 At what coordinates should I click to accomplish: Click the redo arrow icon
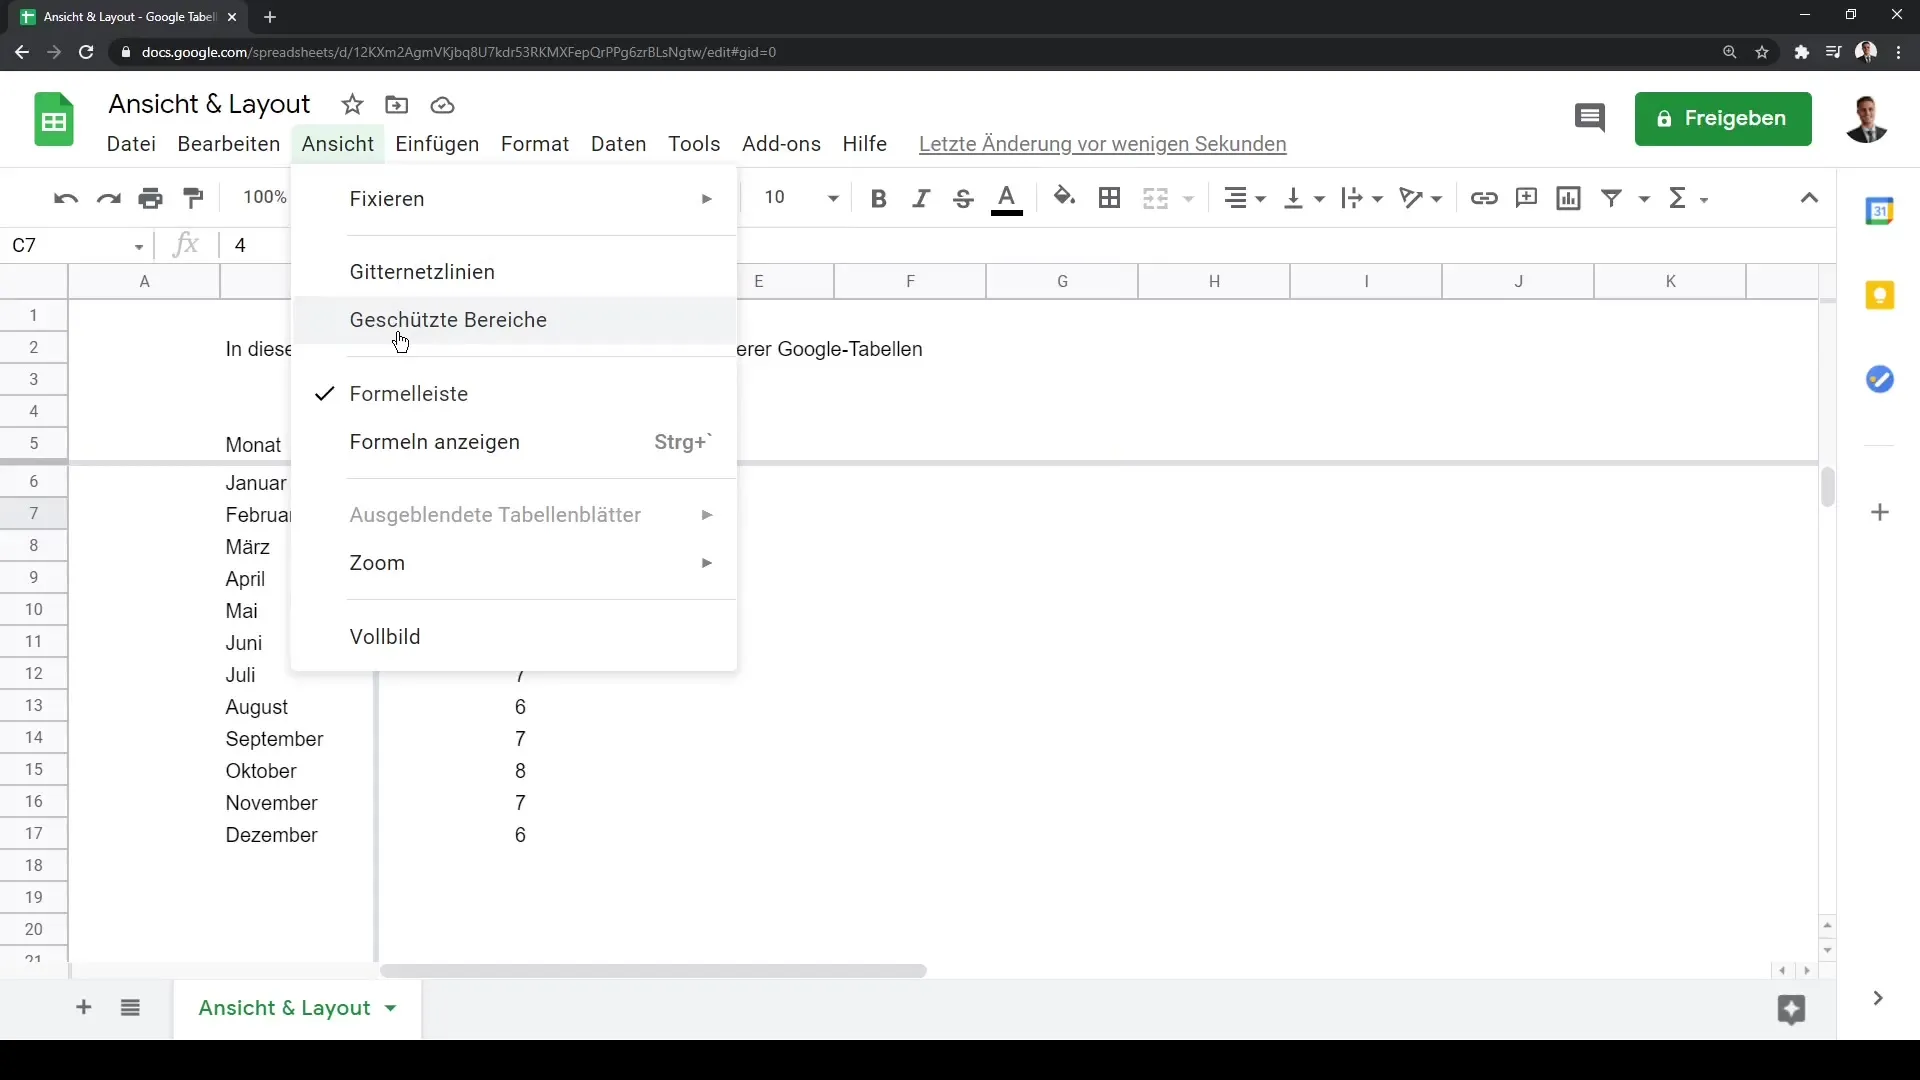108,198
